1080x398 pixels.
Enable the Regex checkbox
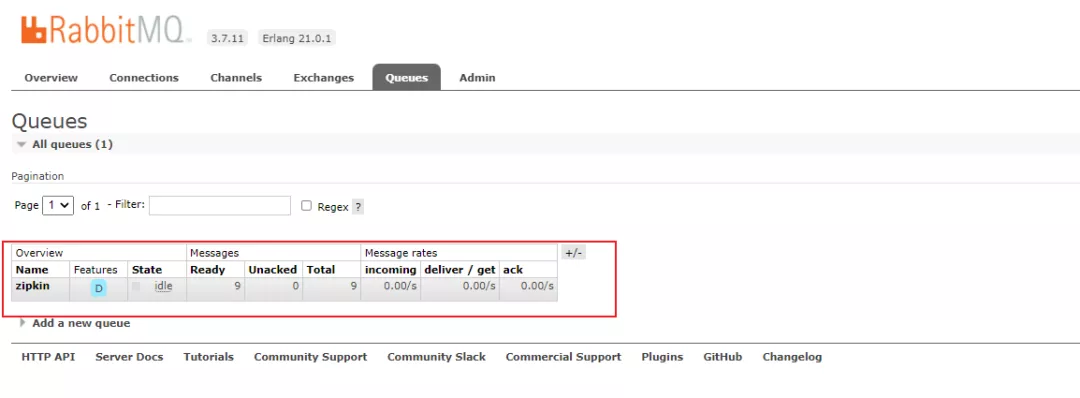pyautogui.click(x=307, y=206)
